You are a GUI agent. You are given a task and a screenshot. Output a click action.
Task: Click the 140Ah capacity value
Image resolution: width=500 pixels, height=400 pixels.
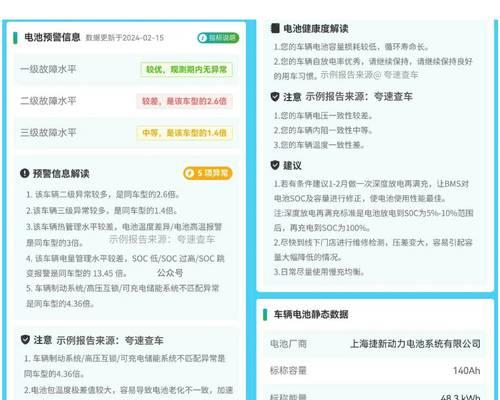point(467,370)
